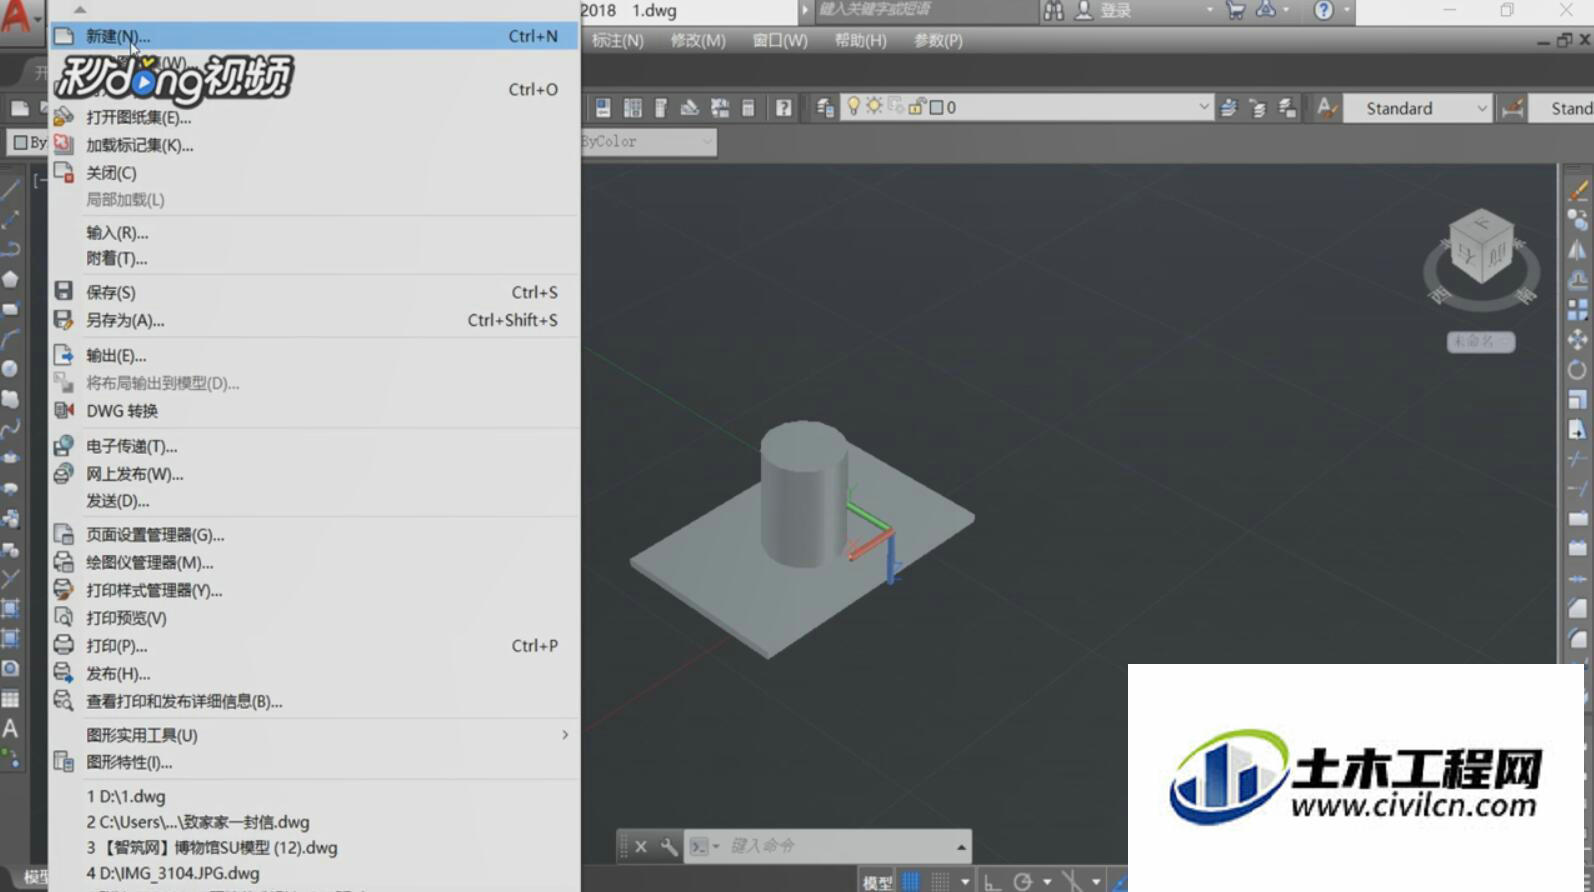
Task: Expand object snap tracking dropdown arrow
Action: pyautogui.click(x=1096, y=882)
